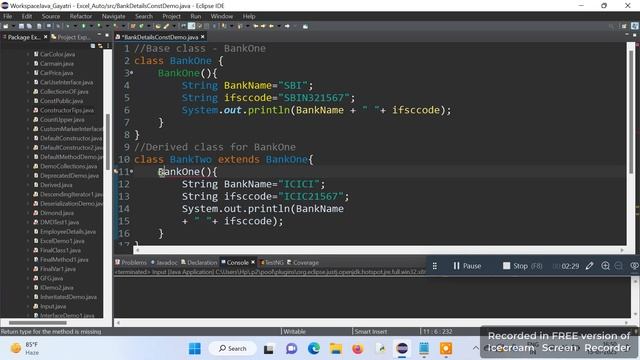Open the Back history dropdown arrow

pyautogui.click(x=279, y=26)
